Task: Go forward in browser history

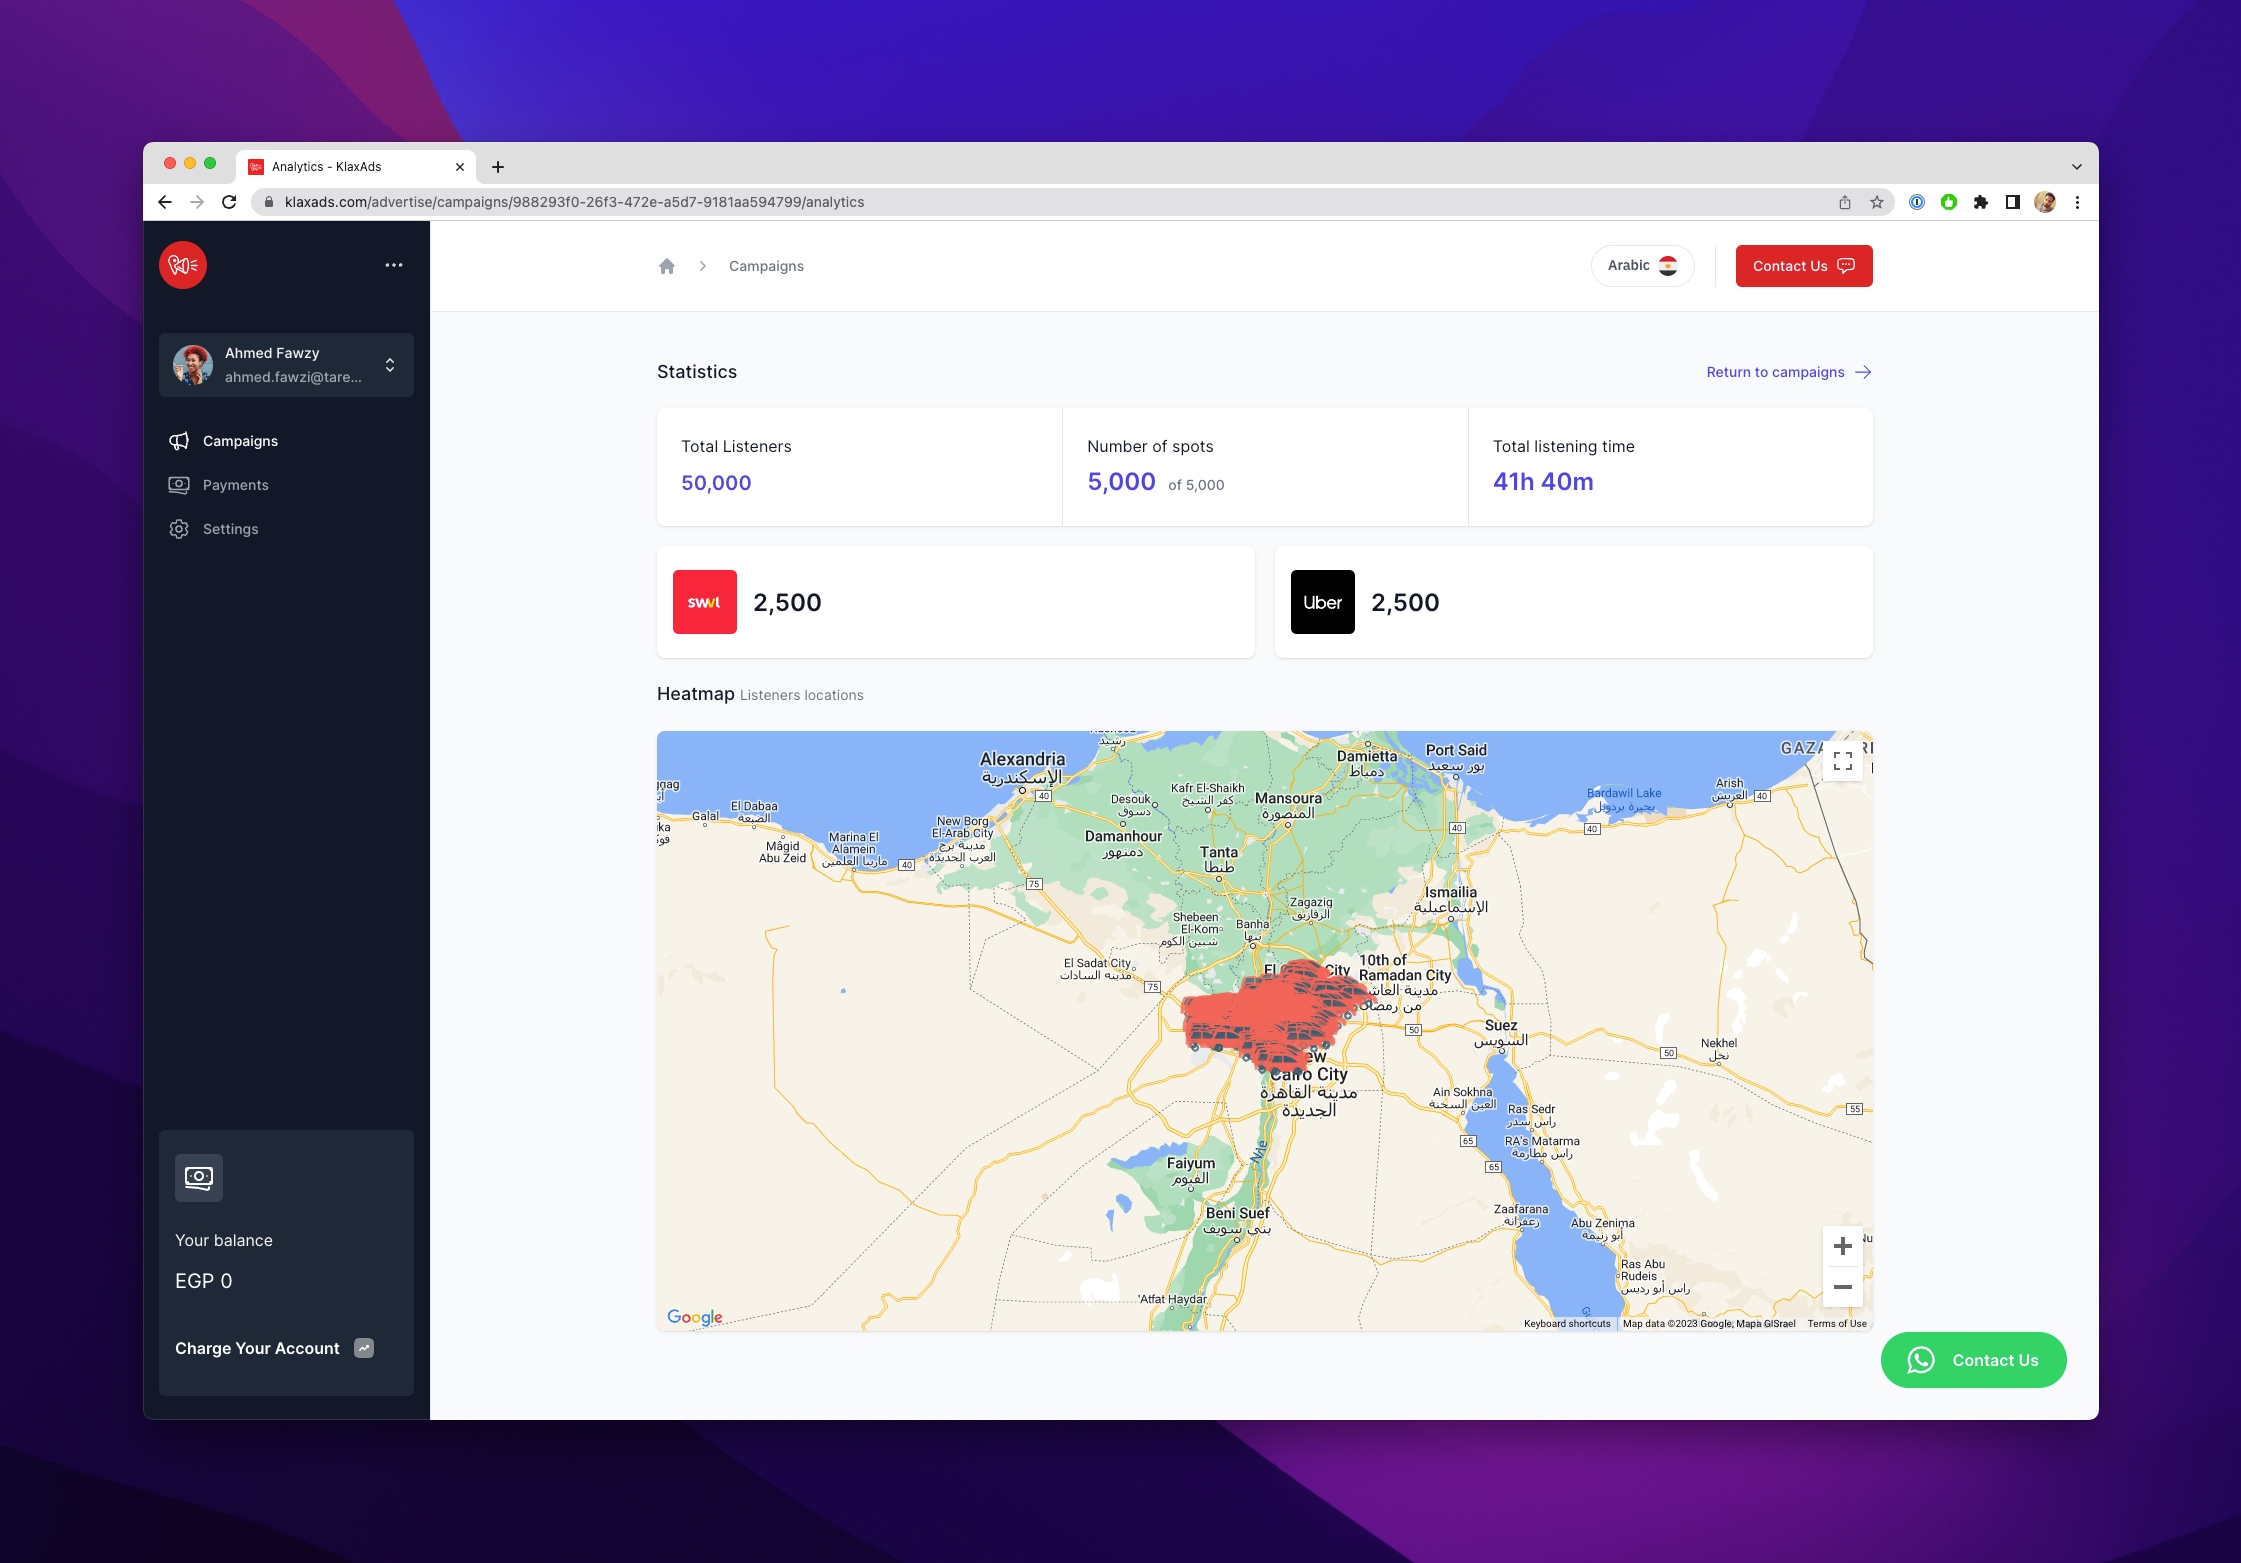Action: (197, 202)
